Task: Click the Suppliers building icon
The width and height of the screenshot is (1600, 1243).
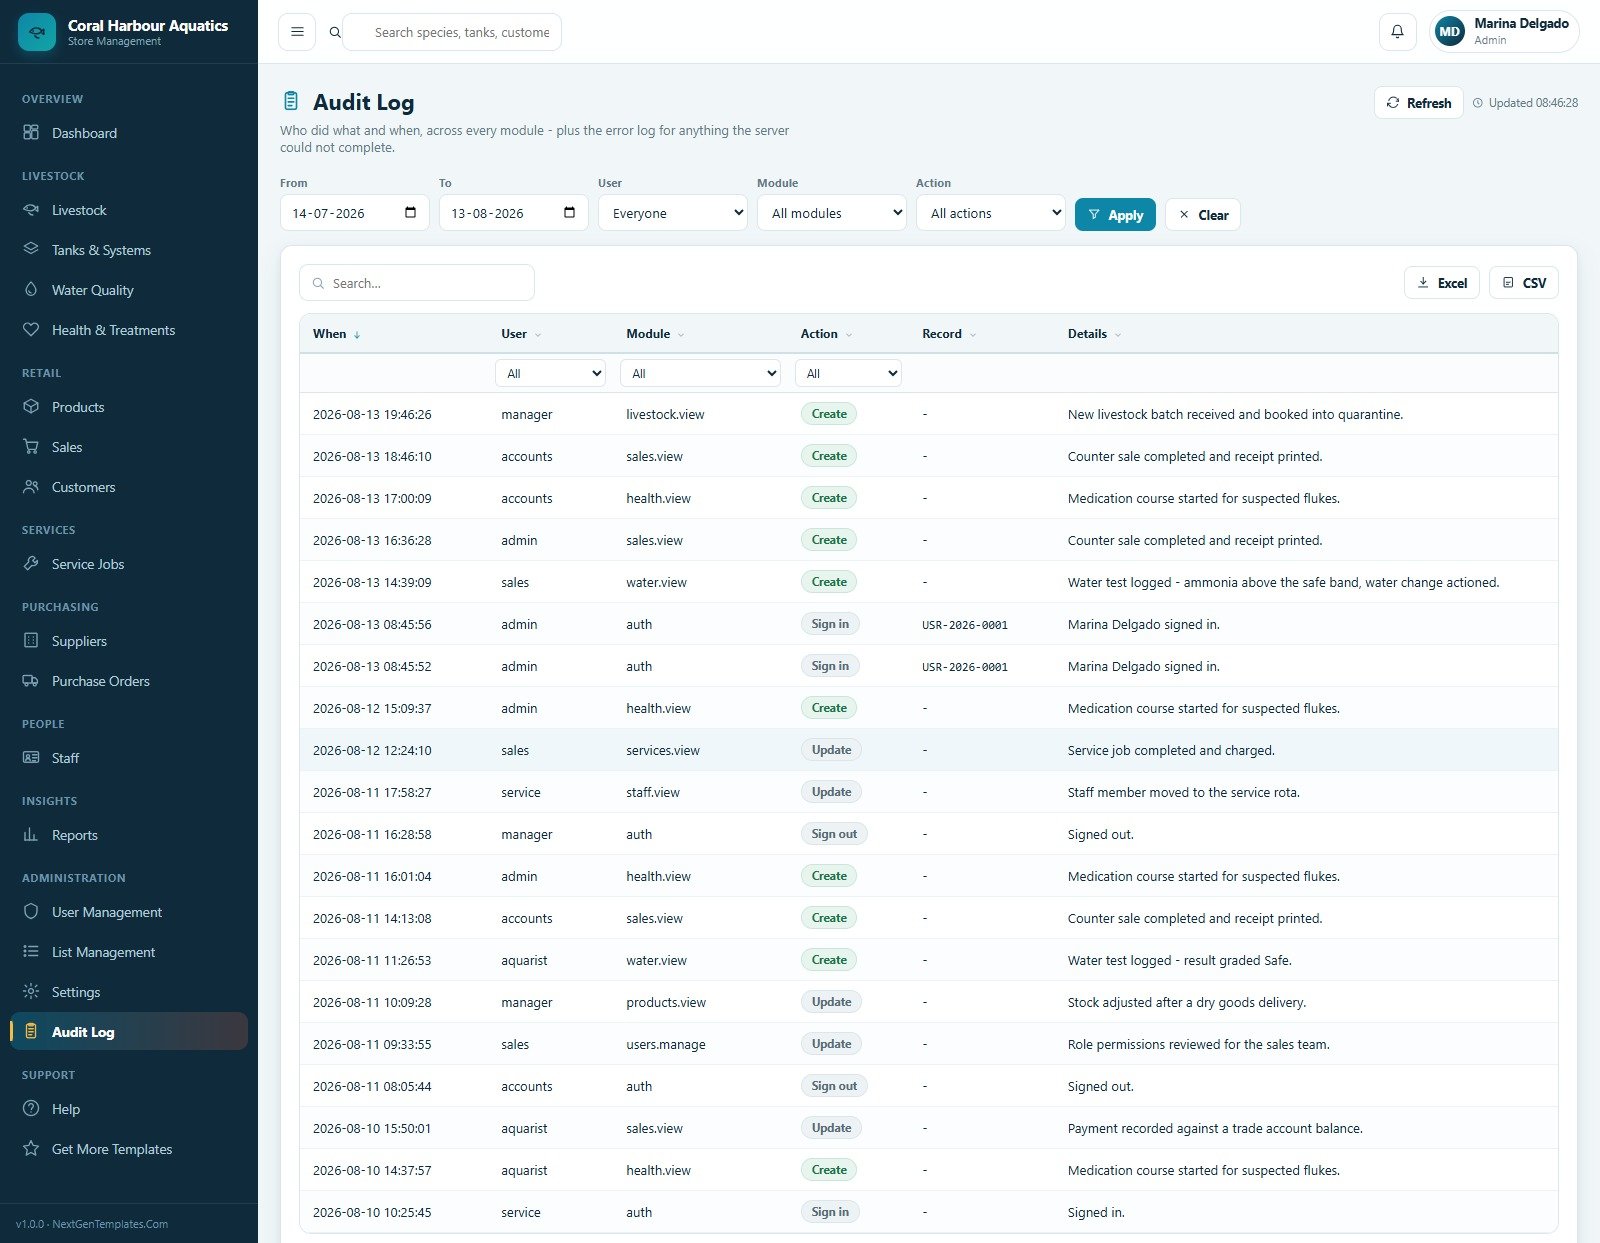Action: click(x=31, y=641)
